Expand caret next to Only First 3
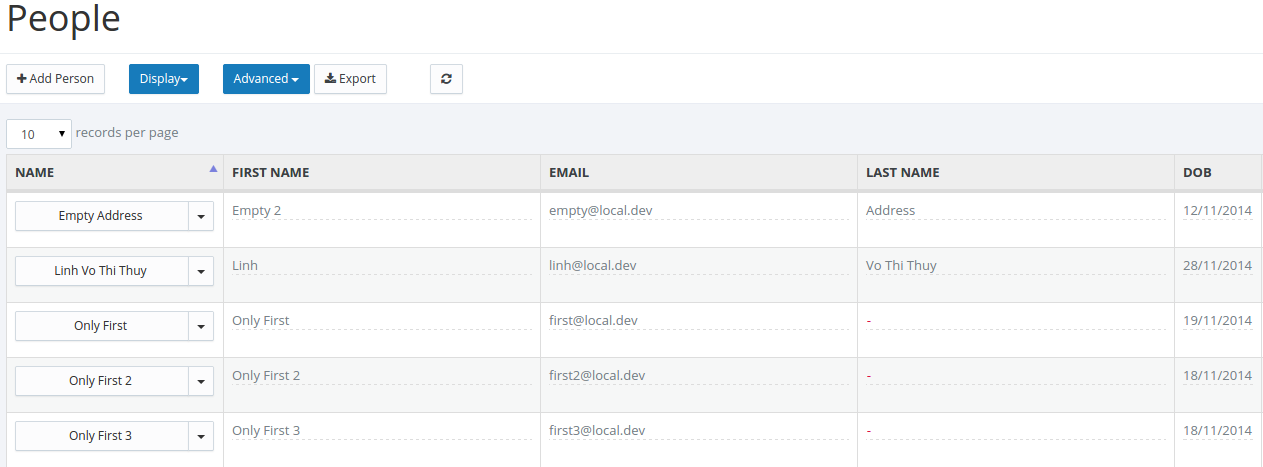 point(201,436)
